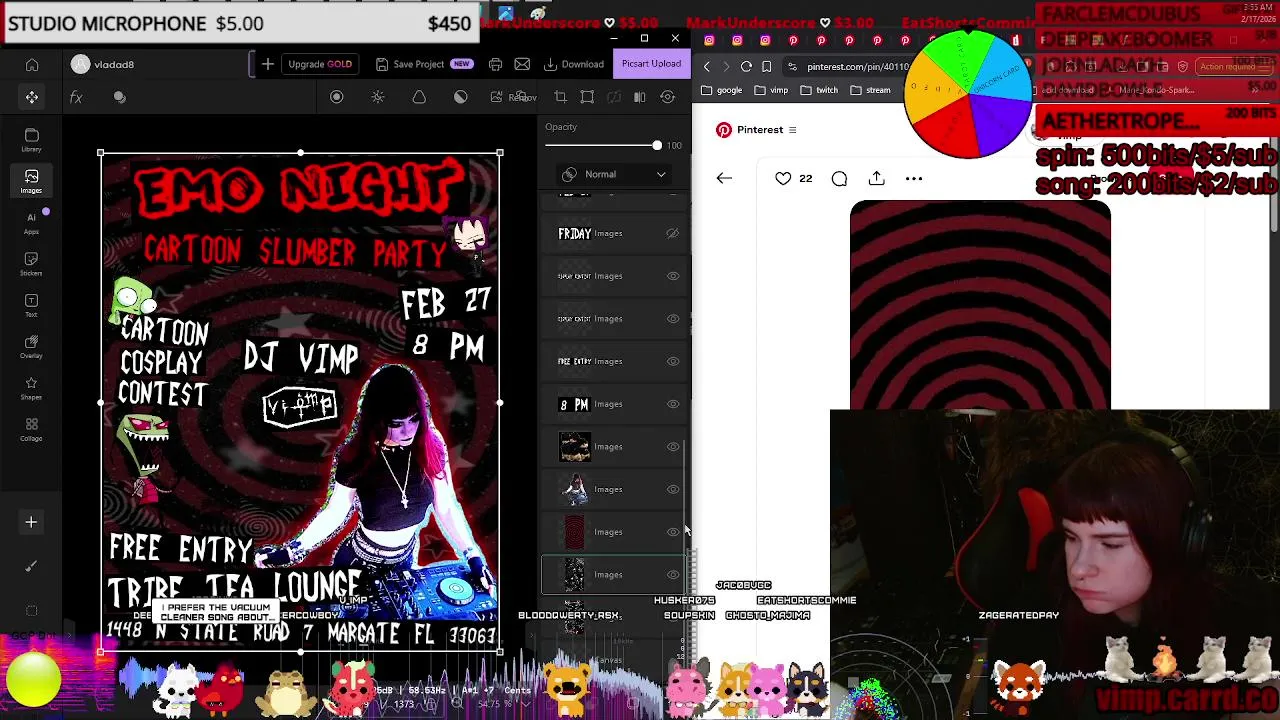The image size is (1280, 720).
Task: Like the pin with heart icon
Action: pyautogui.click(x=783, y=178)
